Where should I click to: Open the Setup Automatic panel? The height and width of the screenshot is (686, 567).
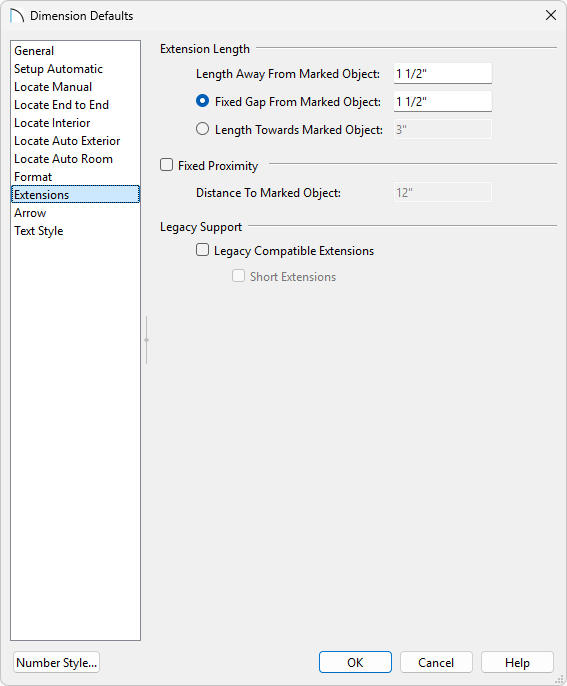(75, 69)
